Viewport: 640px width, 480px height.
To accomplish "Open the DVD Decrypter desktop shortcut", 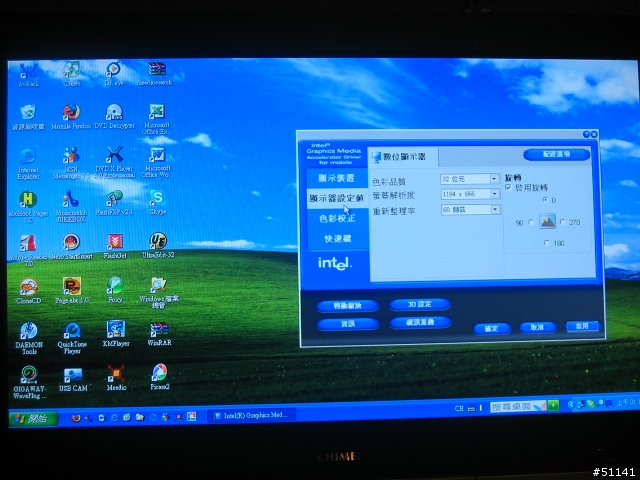I will 114,116.
